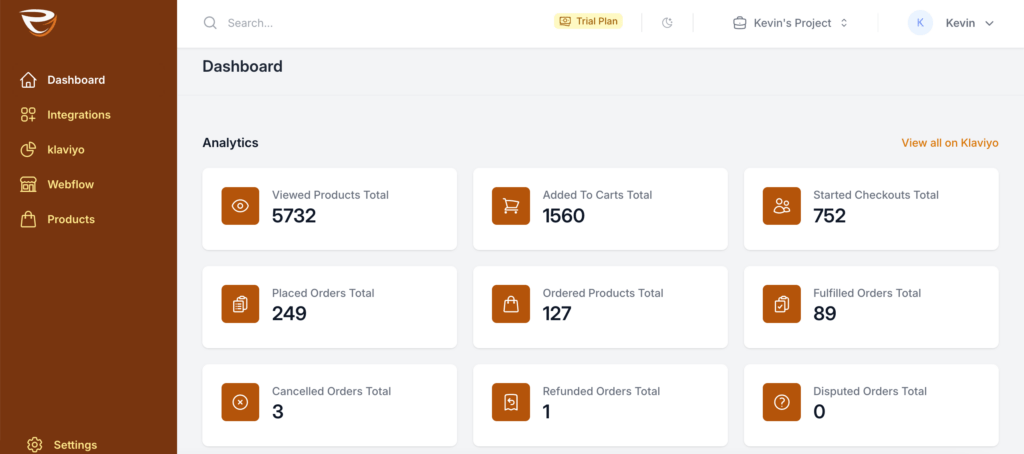
Task: Click the users icon on Started Checkouts card
Action: coord(782,206)
